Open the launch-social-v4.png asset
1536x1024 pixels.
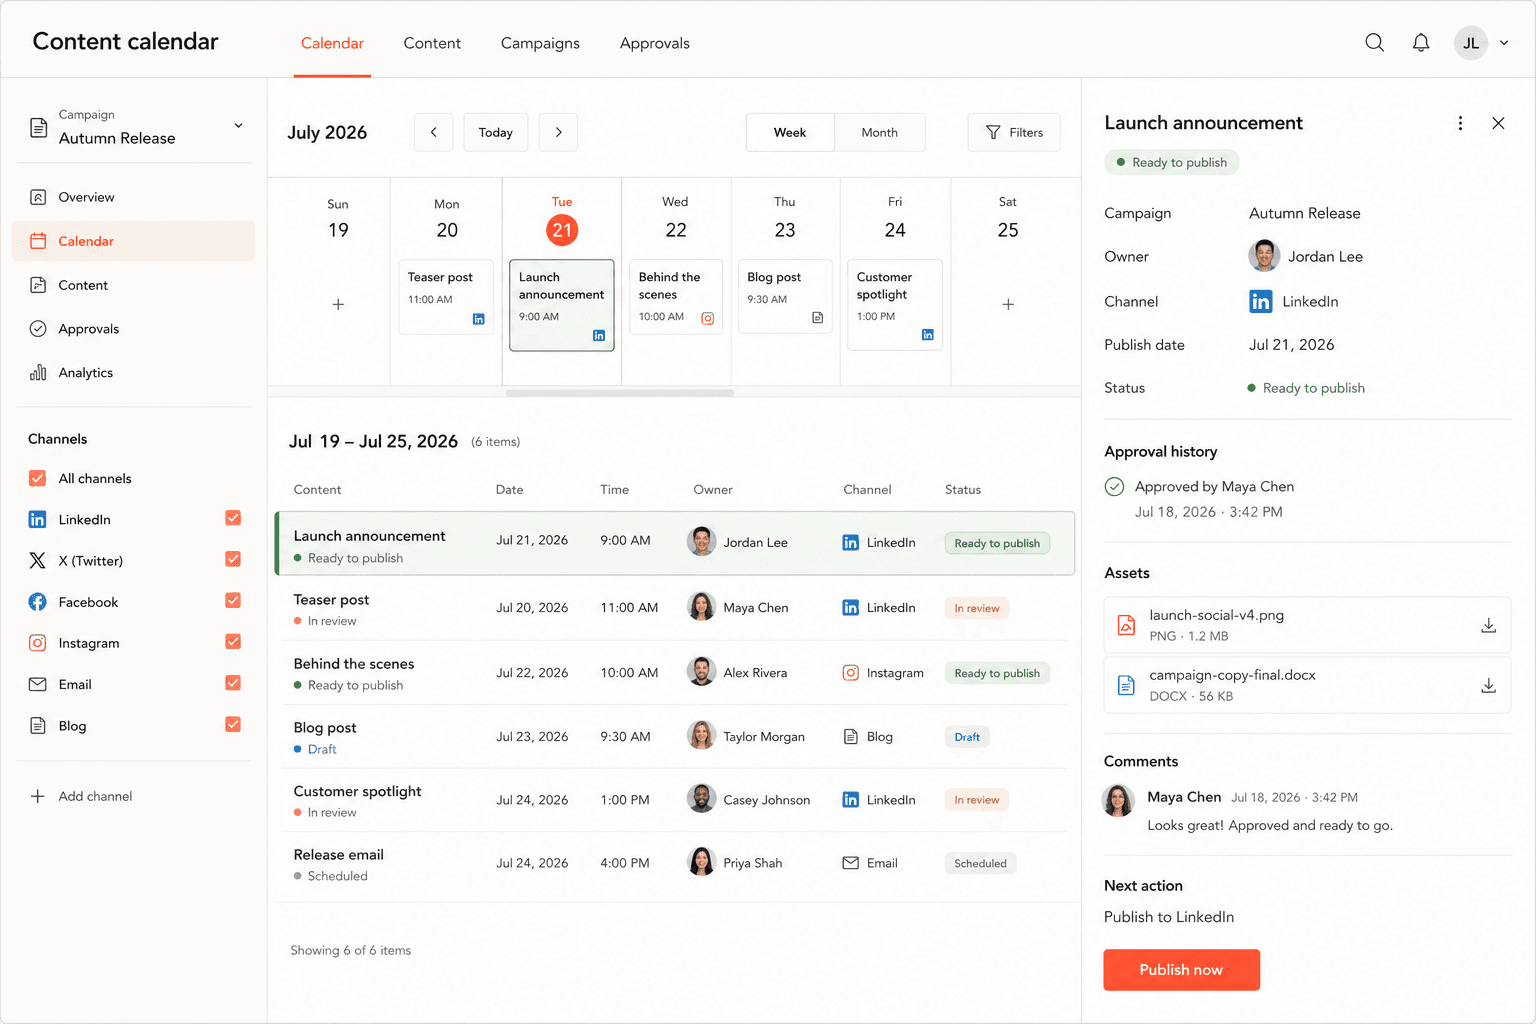coord(1307,625)
